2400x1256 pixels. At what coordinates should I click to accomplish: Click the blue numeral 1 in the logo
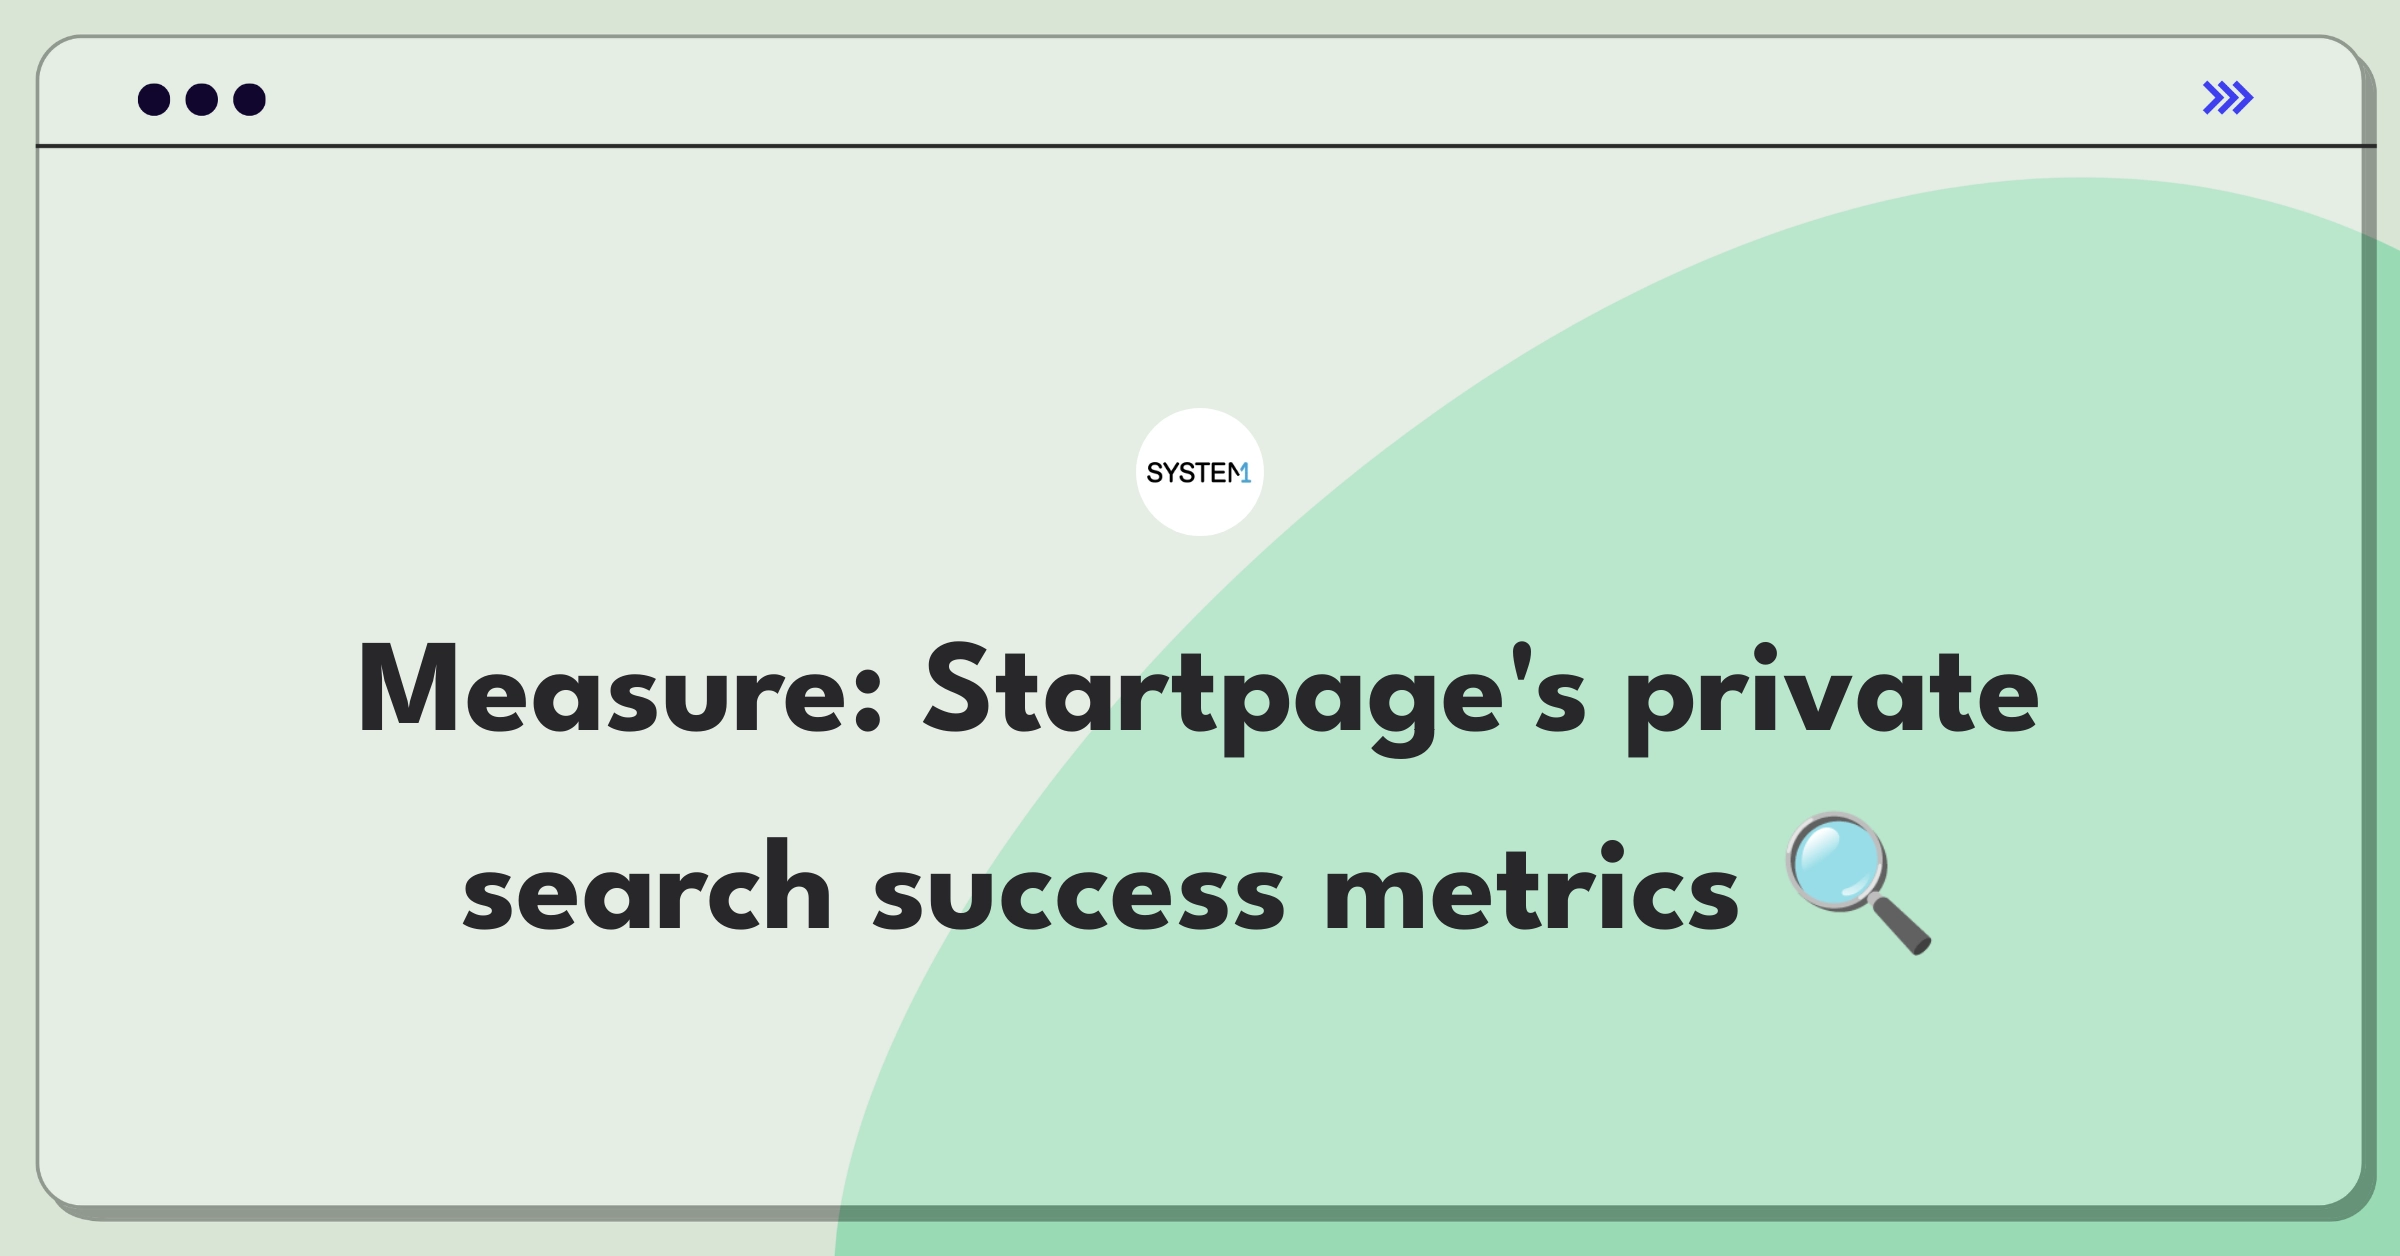(x=1245, y=473)
